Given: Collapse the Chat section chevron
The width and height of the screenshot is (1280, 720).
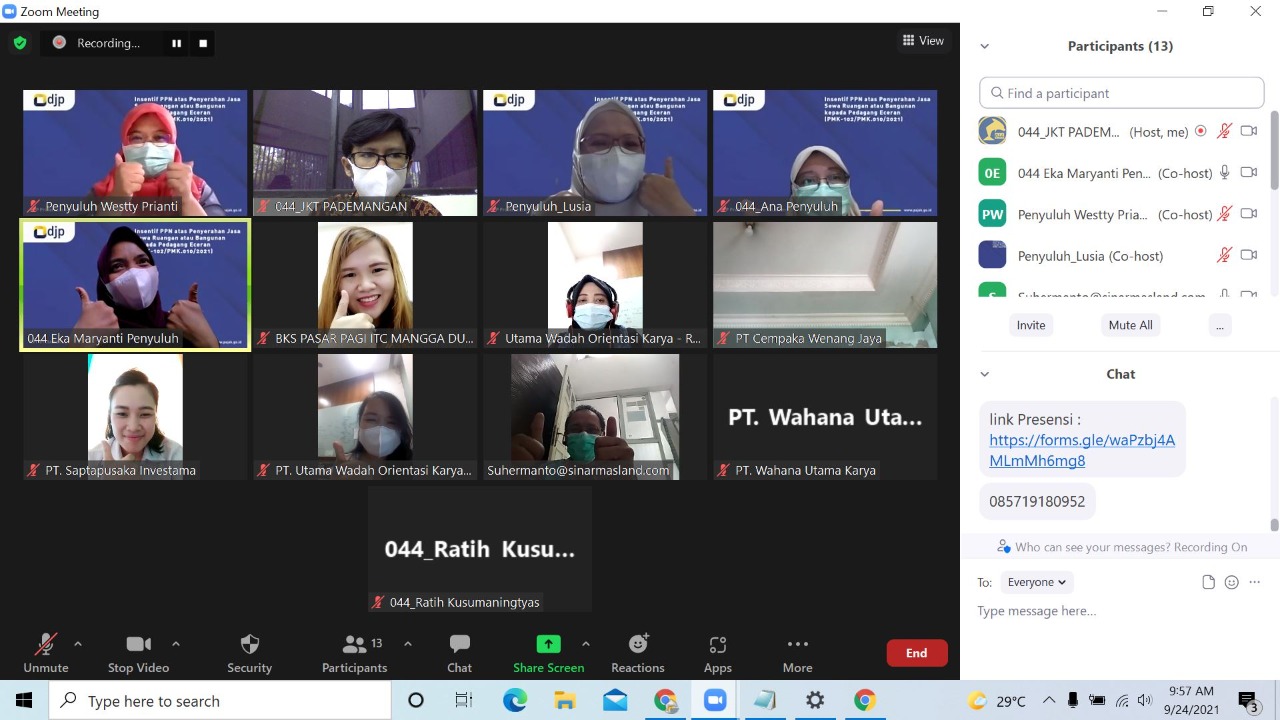Looking at the screenshot, I should click(x=984, y=374).
